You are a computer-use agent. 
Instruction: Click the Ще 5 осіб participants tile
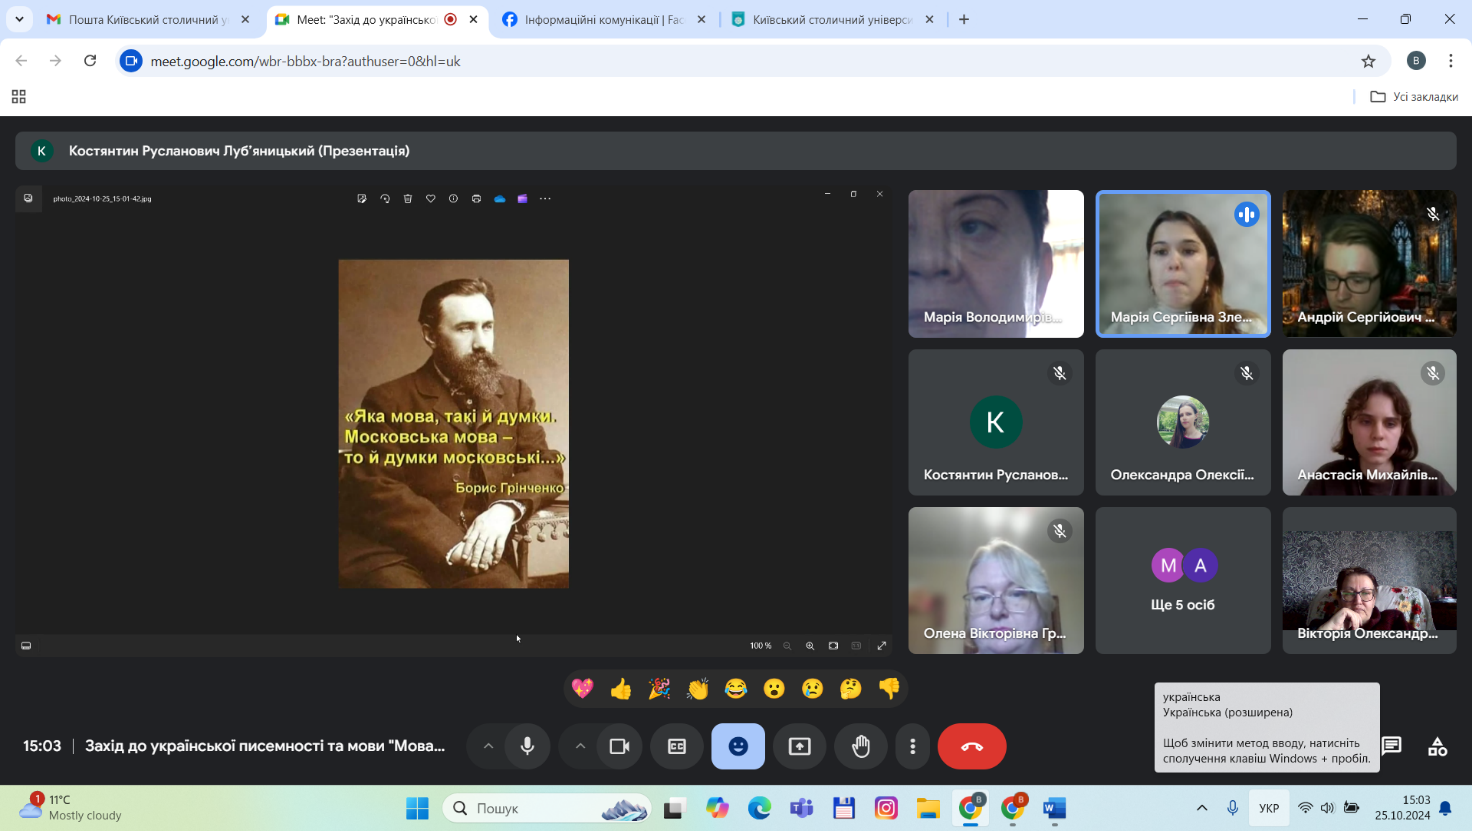[1182, 581]
